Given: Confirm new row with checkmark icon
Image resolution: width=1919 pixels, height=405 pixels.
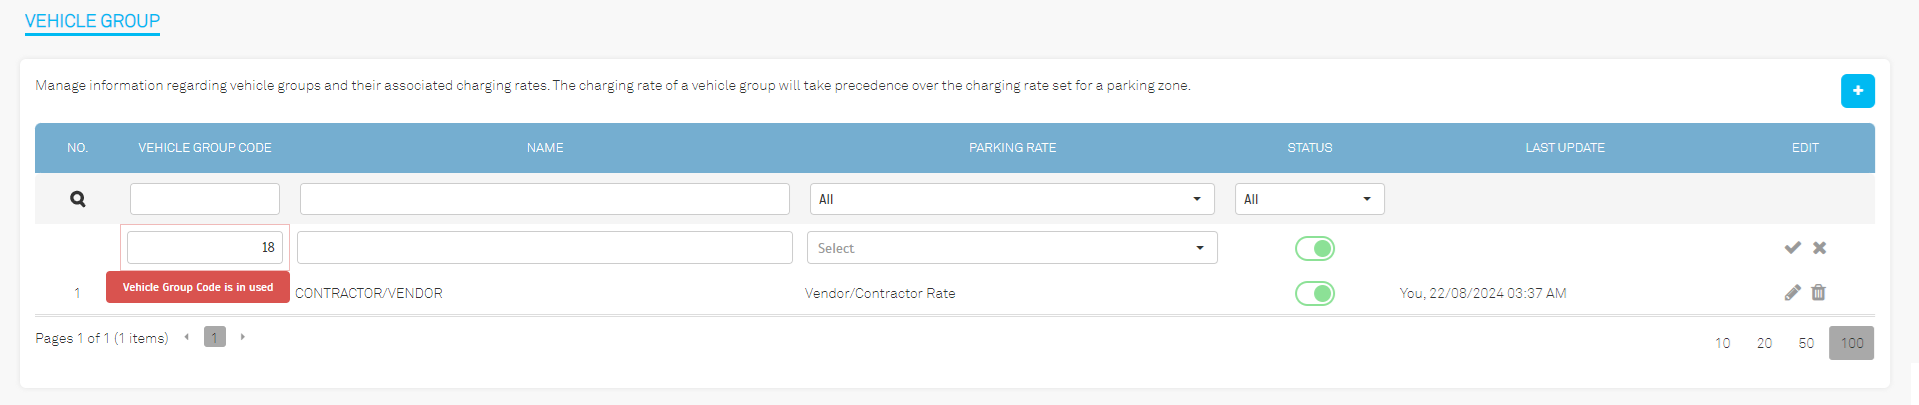Looking at the screenshot, I should (1792, 248).
